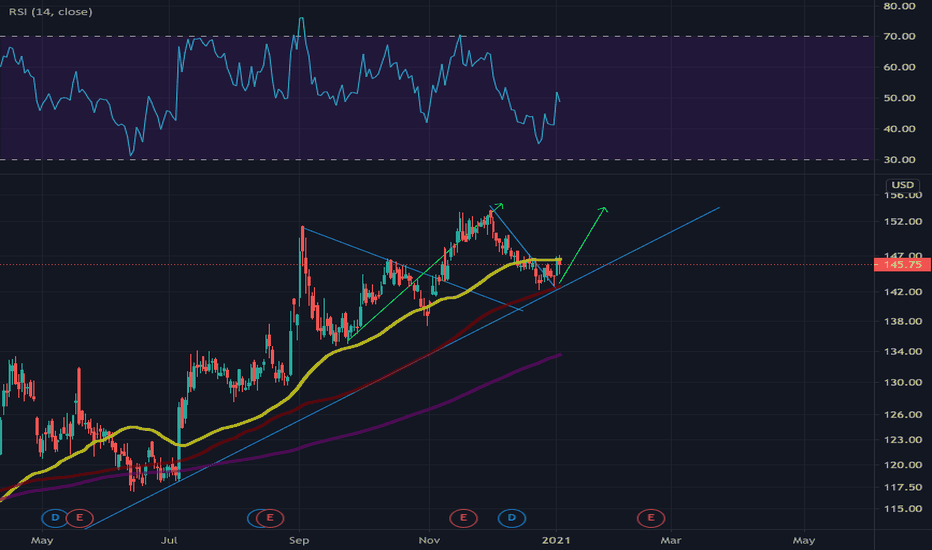Click the 138.00 price axis label

[x=902, y=322]
